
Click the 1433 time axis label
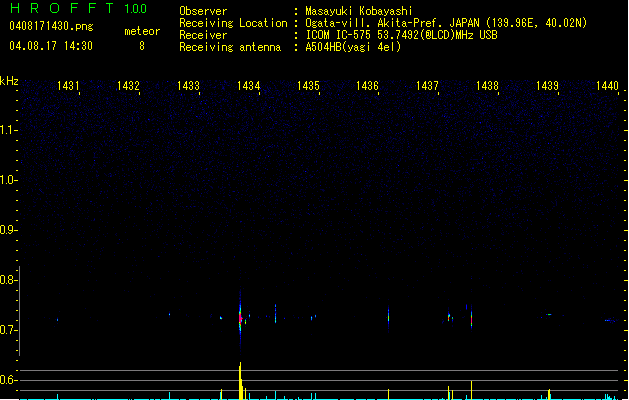188,86
